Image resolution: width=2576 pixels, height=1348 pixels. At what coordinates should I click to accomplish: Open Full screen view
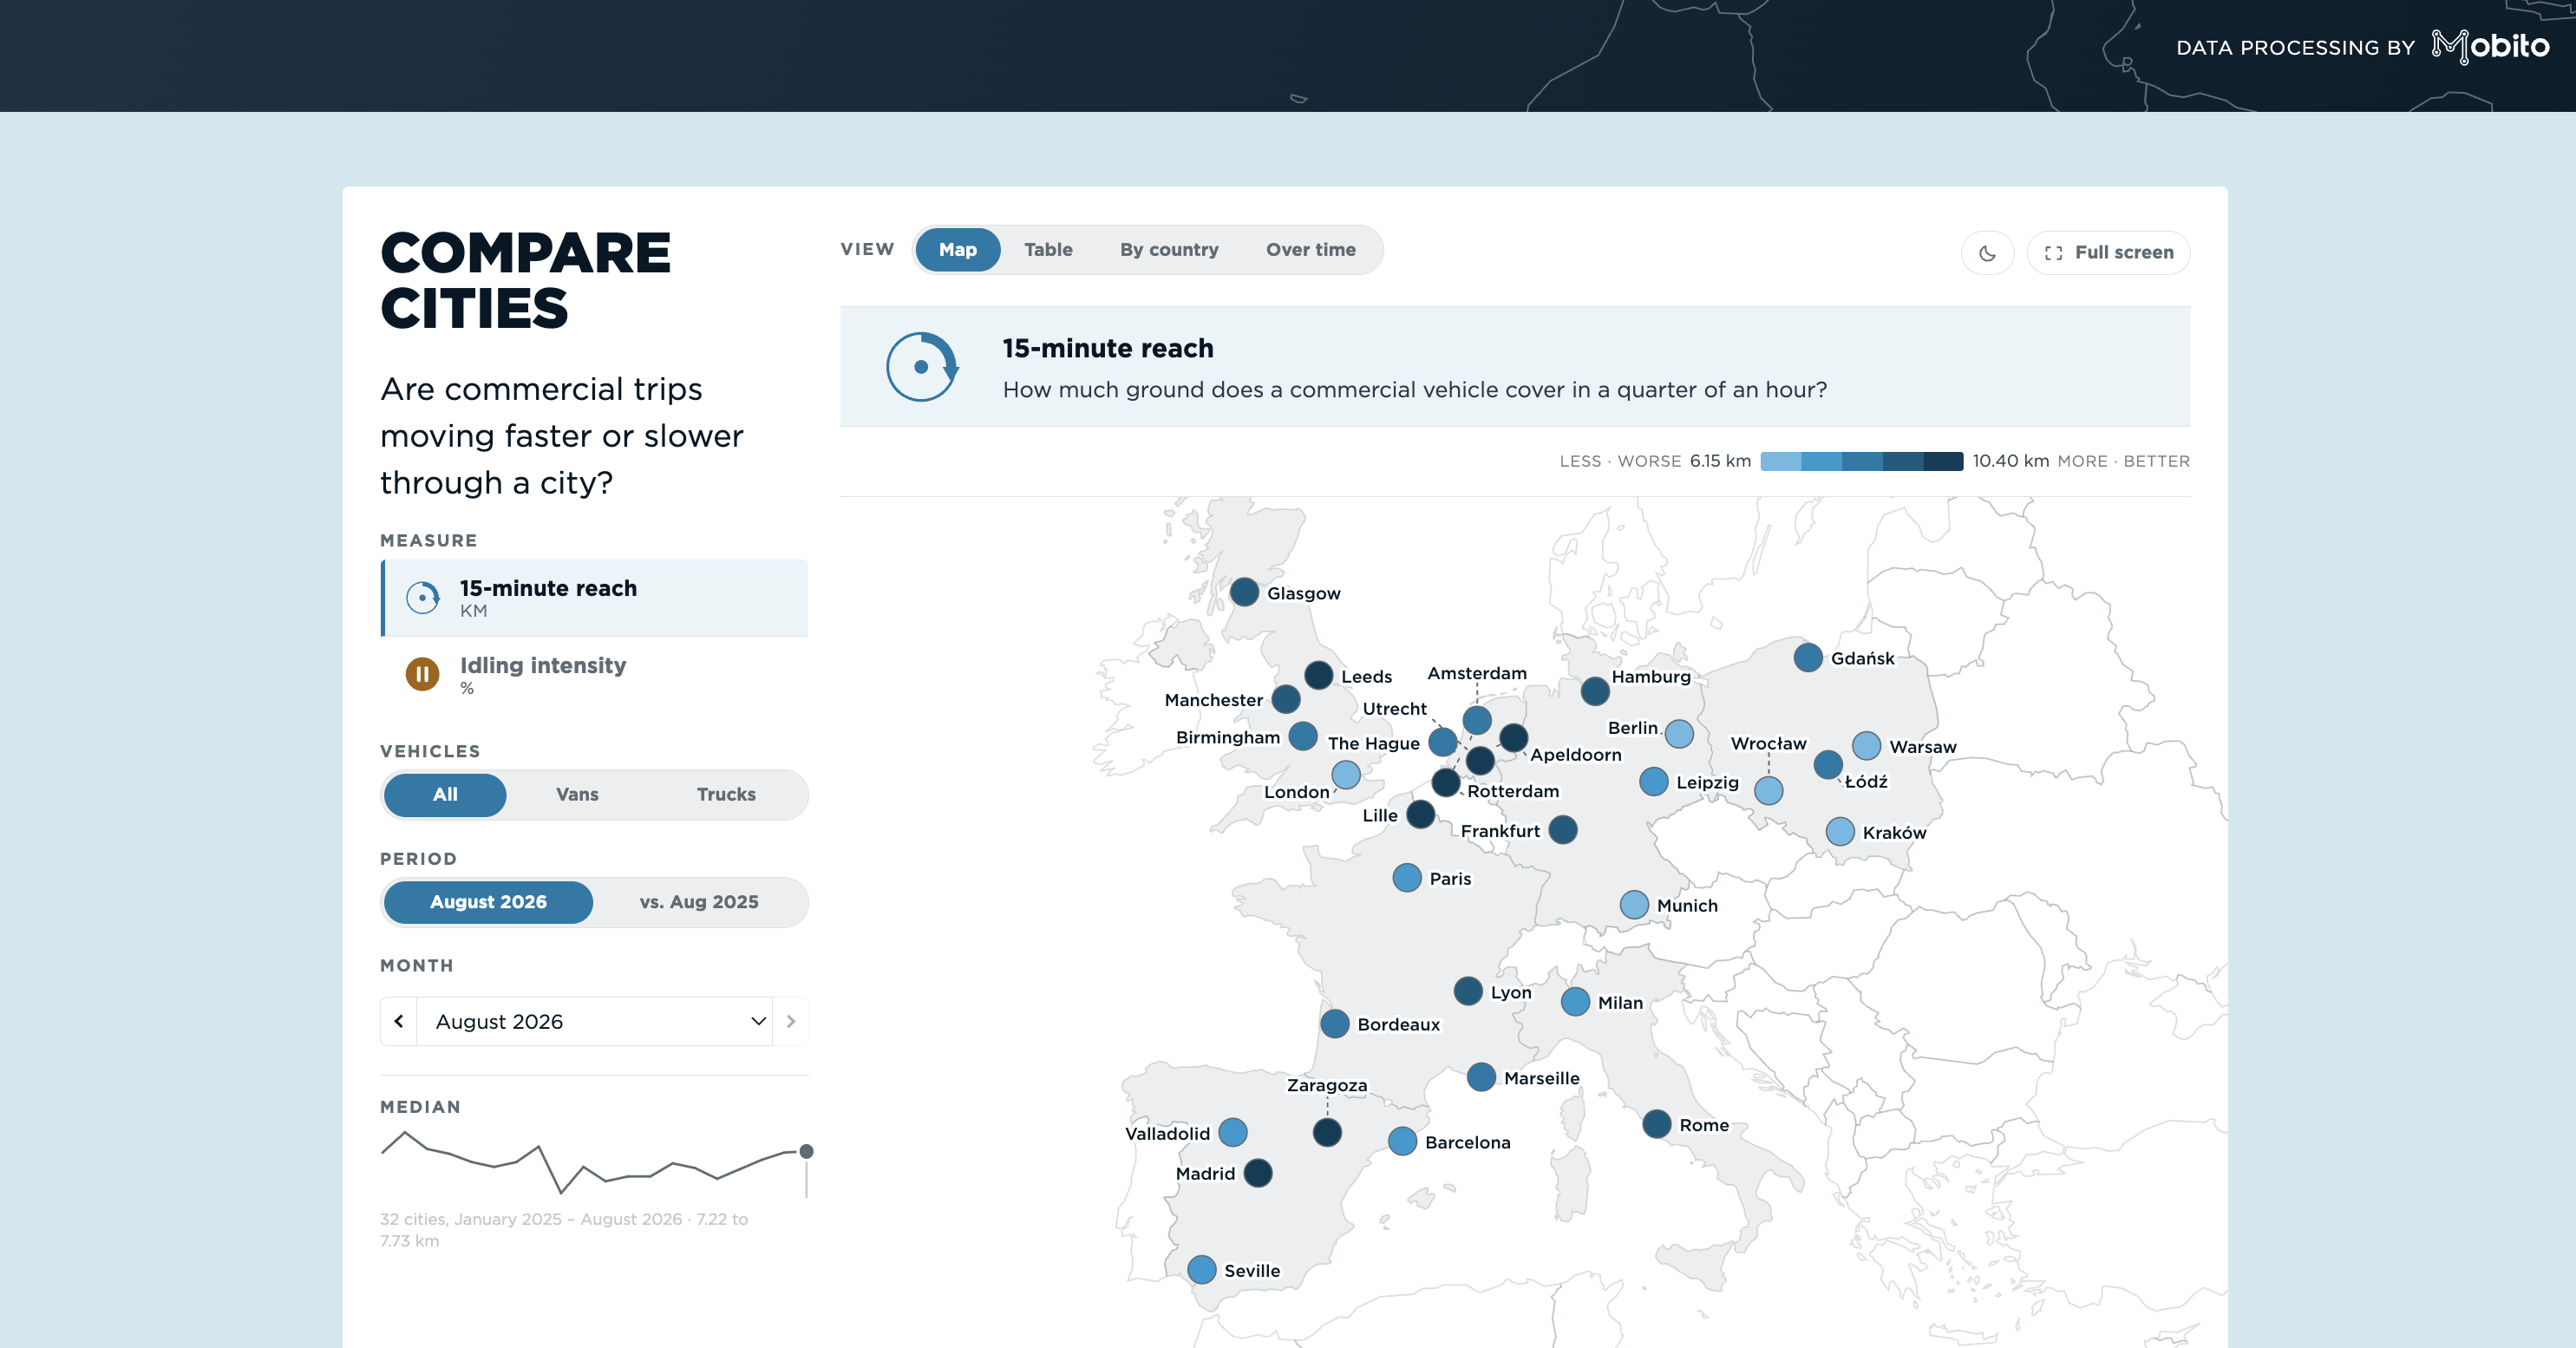point(2108,253)
